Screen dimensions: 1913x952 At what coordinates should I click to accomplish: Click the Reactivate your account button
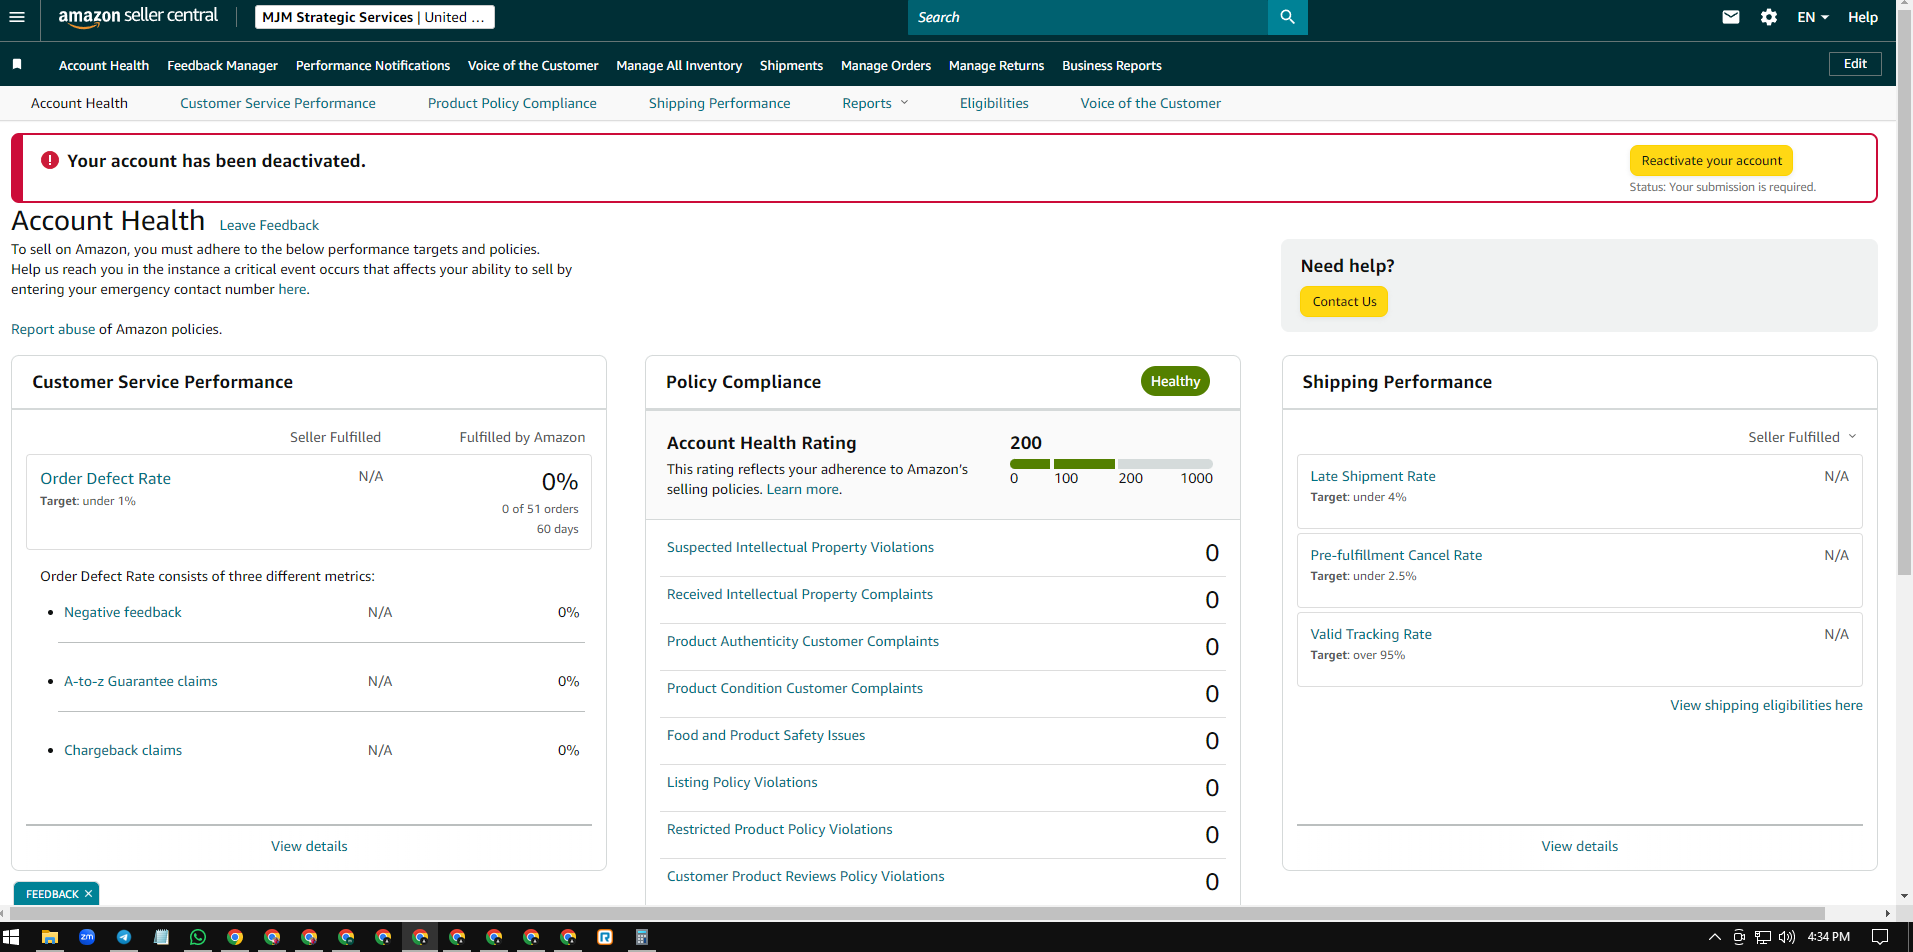(1711, 161)
